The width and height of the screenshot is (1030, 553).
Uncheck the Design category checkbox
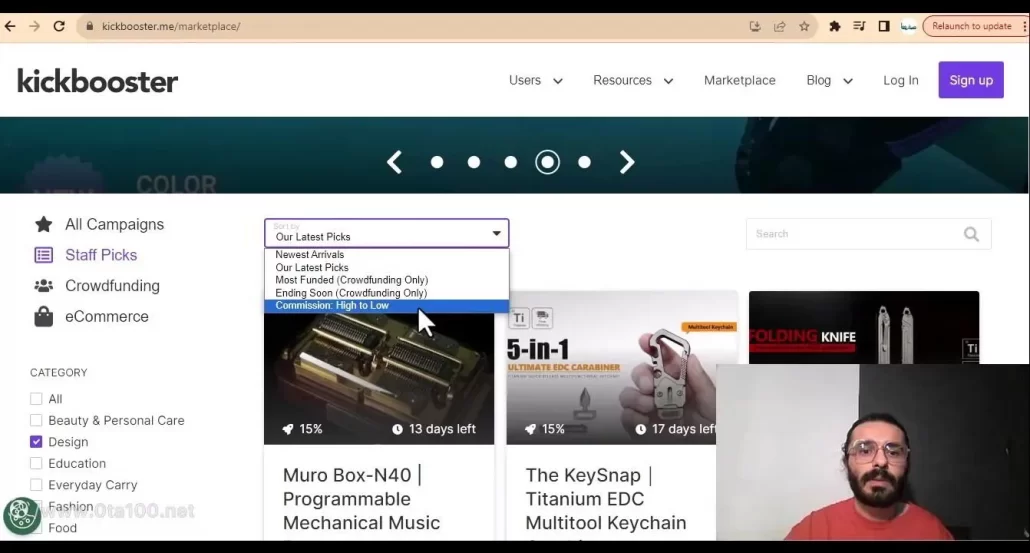(36, 442)
